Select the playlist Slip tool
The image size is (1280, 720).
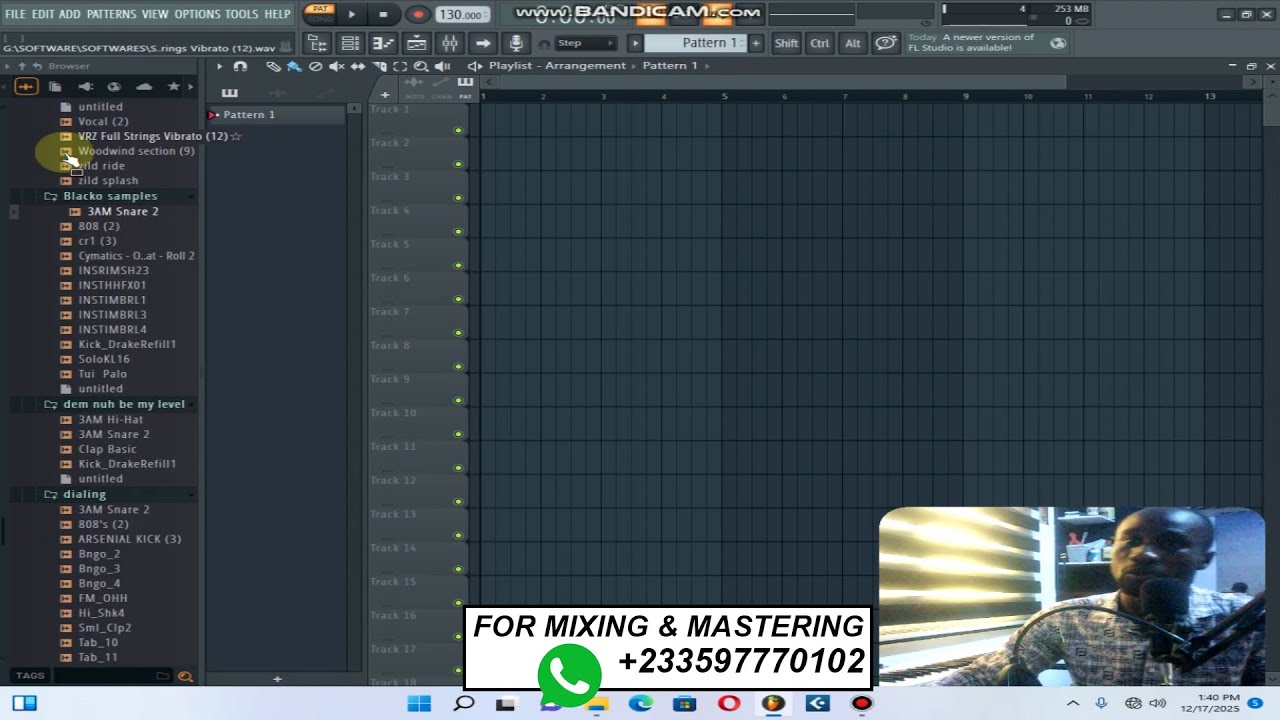tap(357, 66)
